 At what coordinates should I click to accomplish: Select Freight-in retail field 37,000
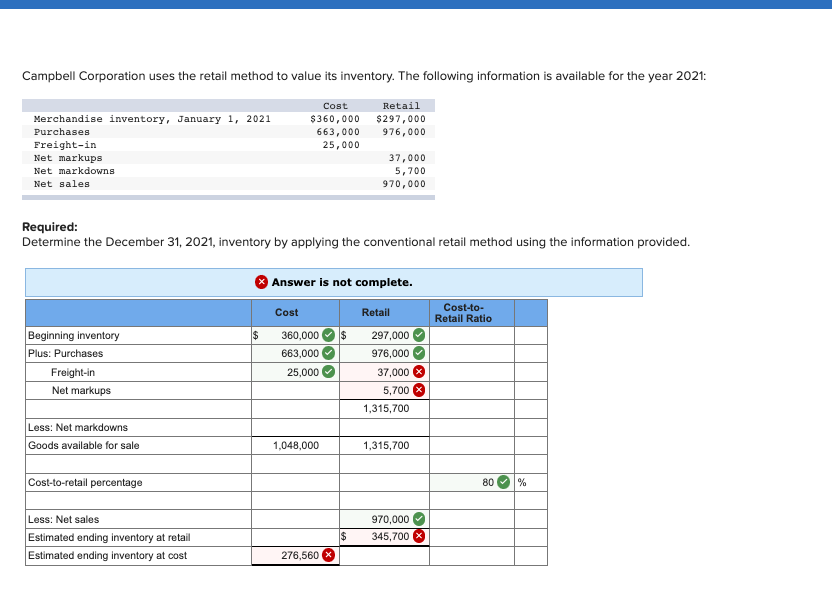(x=385, y=372)
